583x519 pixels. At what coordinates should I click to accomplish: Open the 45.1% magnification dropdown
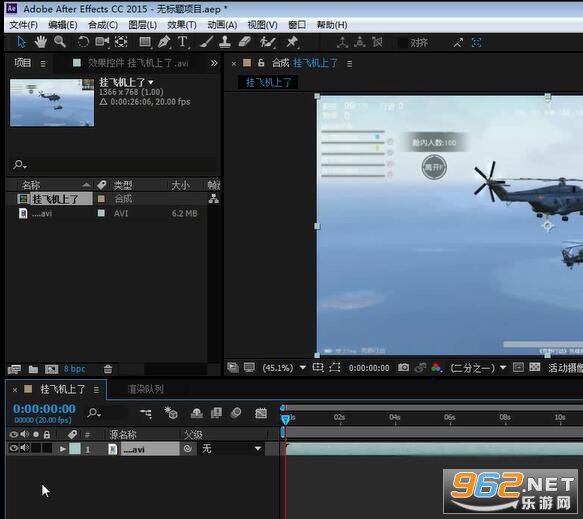pyautogui.click(x=284, y=368)
